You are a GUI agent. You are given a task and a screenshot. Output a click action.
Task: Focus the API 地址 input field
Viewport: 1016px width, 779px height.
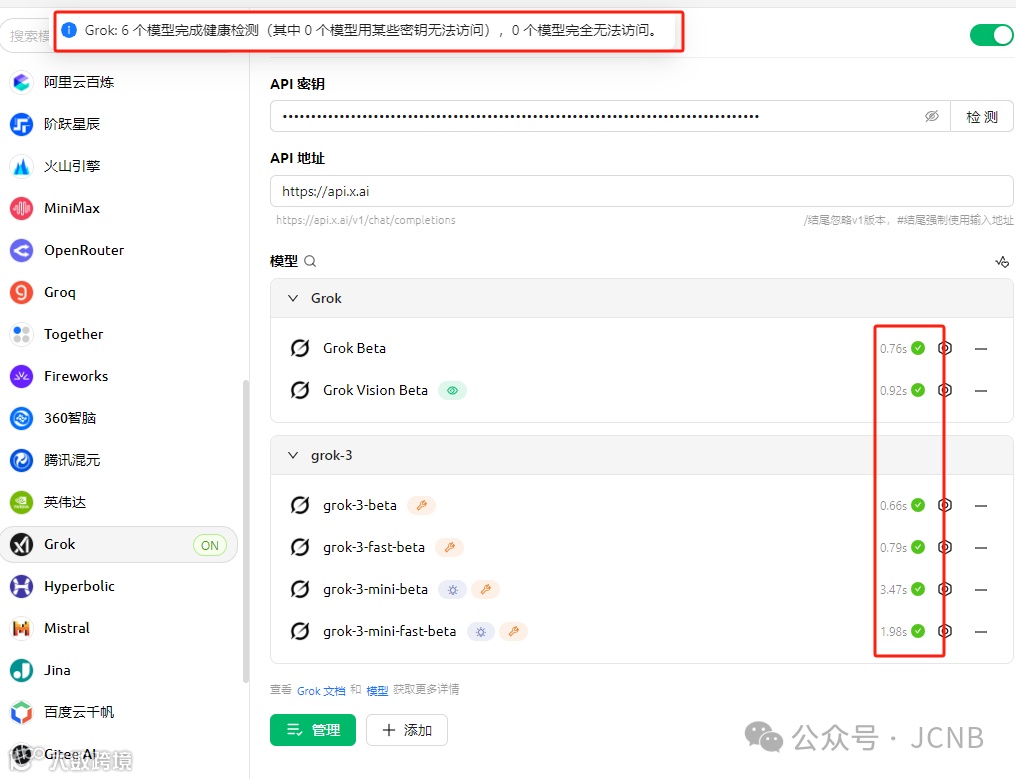click(641, 191)
